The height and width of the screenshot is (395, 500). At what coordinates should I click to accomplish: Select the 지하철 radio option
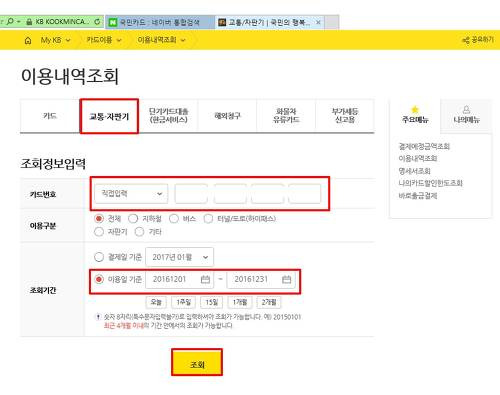pos(133,219)
